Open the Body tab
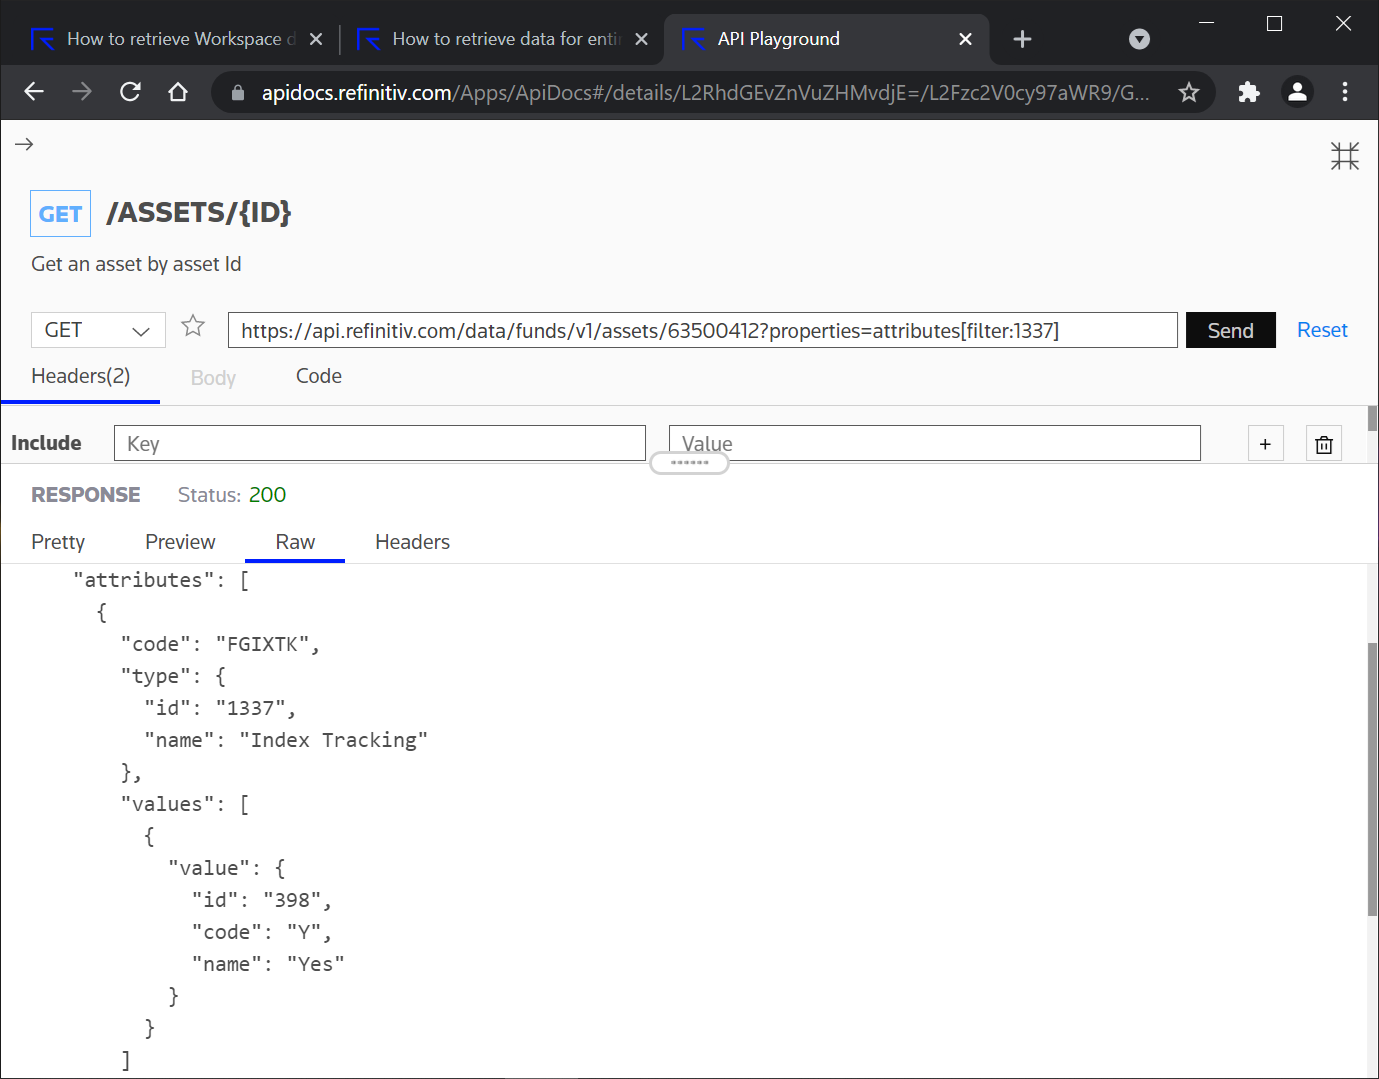This screenshot has height=1079, width=1379. click(x=213, y=378)
